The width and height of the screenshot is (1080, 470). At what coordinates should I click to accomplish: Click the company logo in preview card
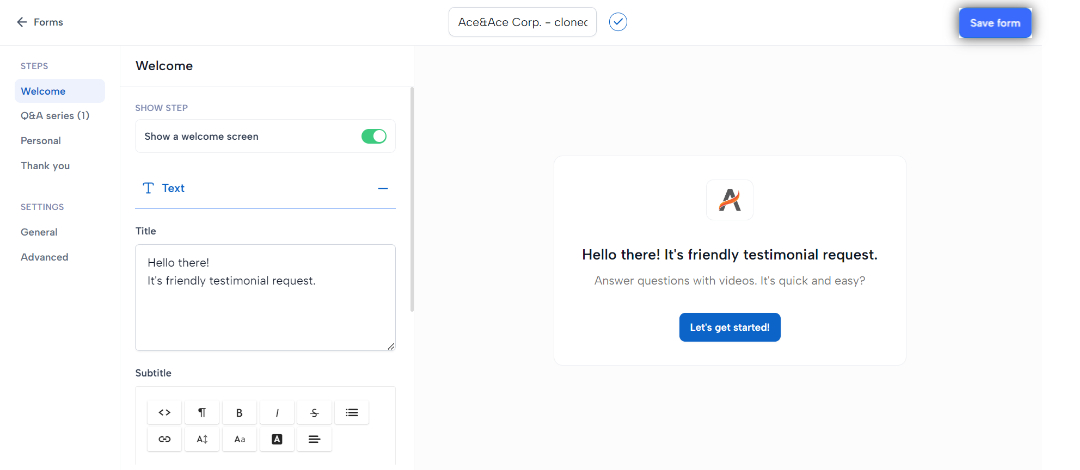tap(729, 200)
